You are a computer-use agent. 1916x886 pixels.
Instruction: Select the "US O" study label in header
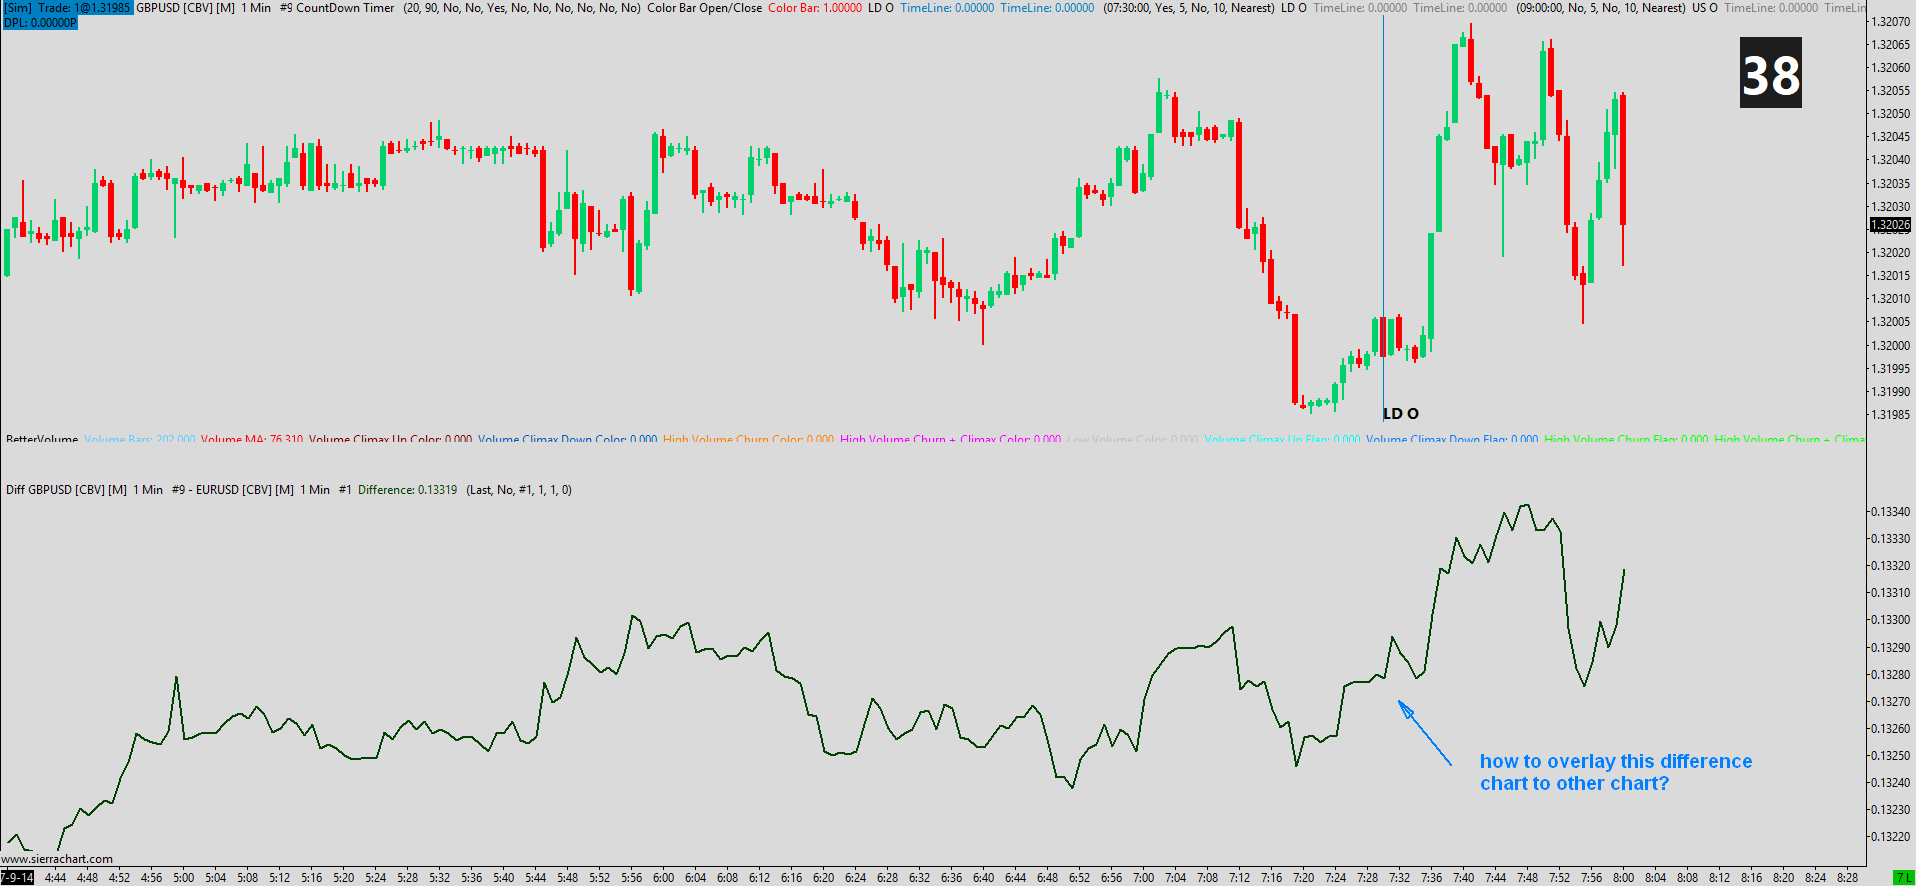[1705, 8]
